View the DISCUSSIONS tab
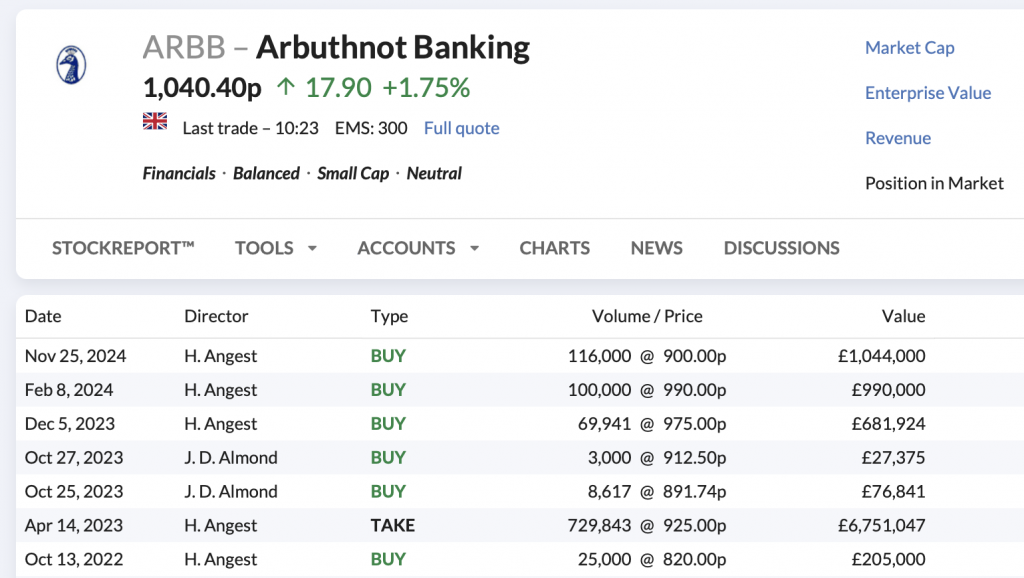Viewport: 1024px width, 578px height. click(x=781, y=248)
